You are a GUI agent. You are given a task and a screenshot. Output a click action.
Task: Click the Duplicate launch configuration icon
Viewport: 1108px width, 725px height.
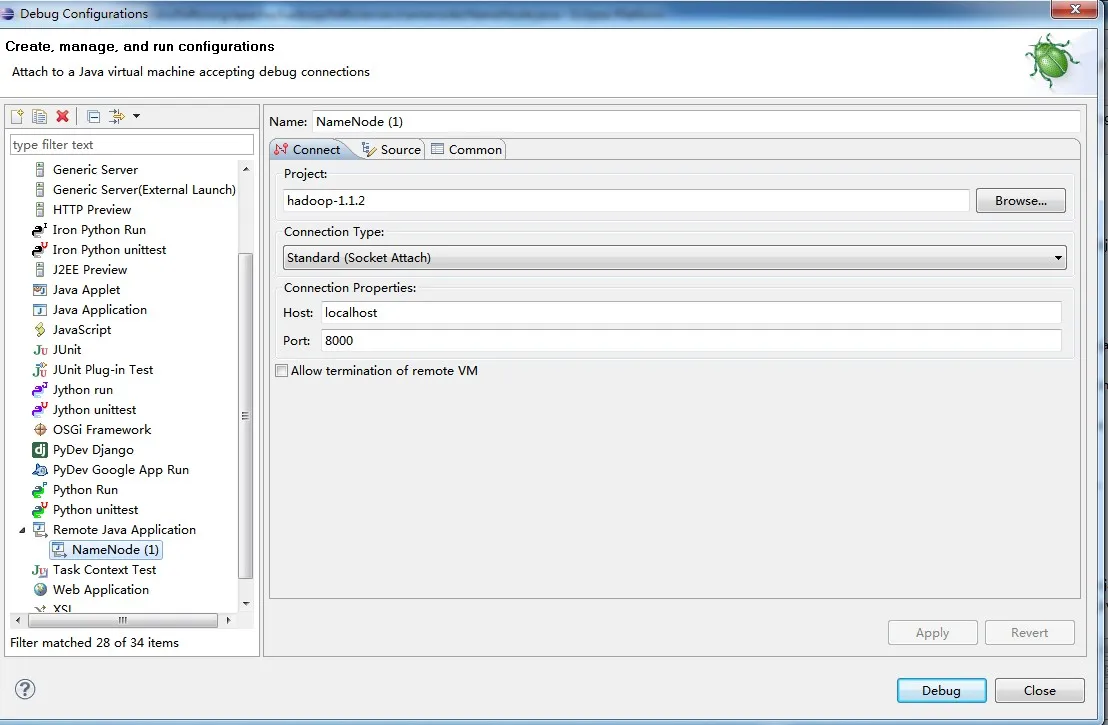click(40, 116)
